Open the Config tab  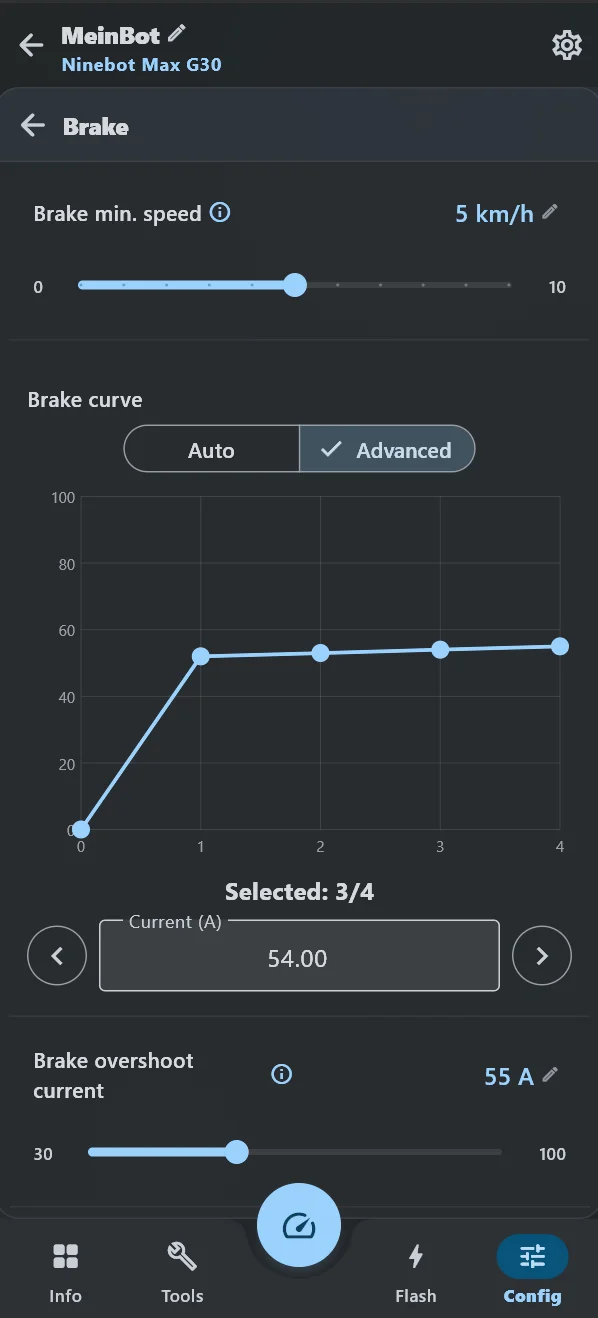(x=532, y=1272)
